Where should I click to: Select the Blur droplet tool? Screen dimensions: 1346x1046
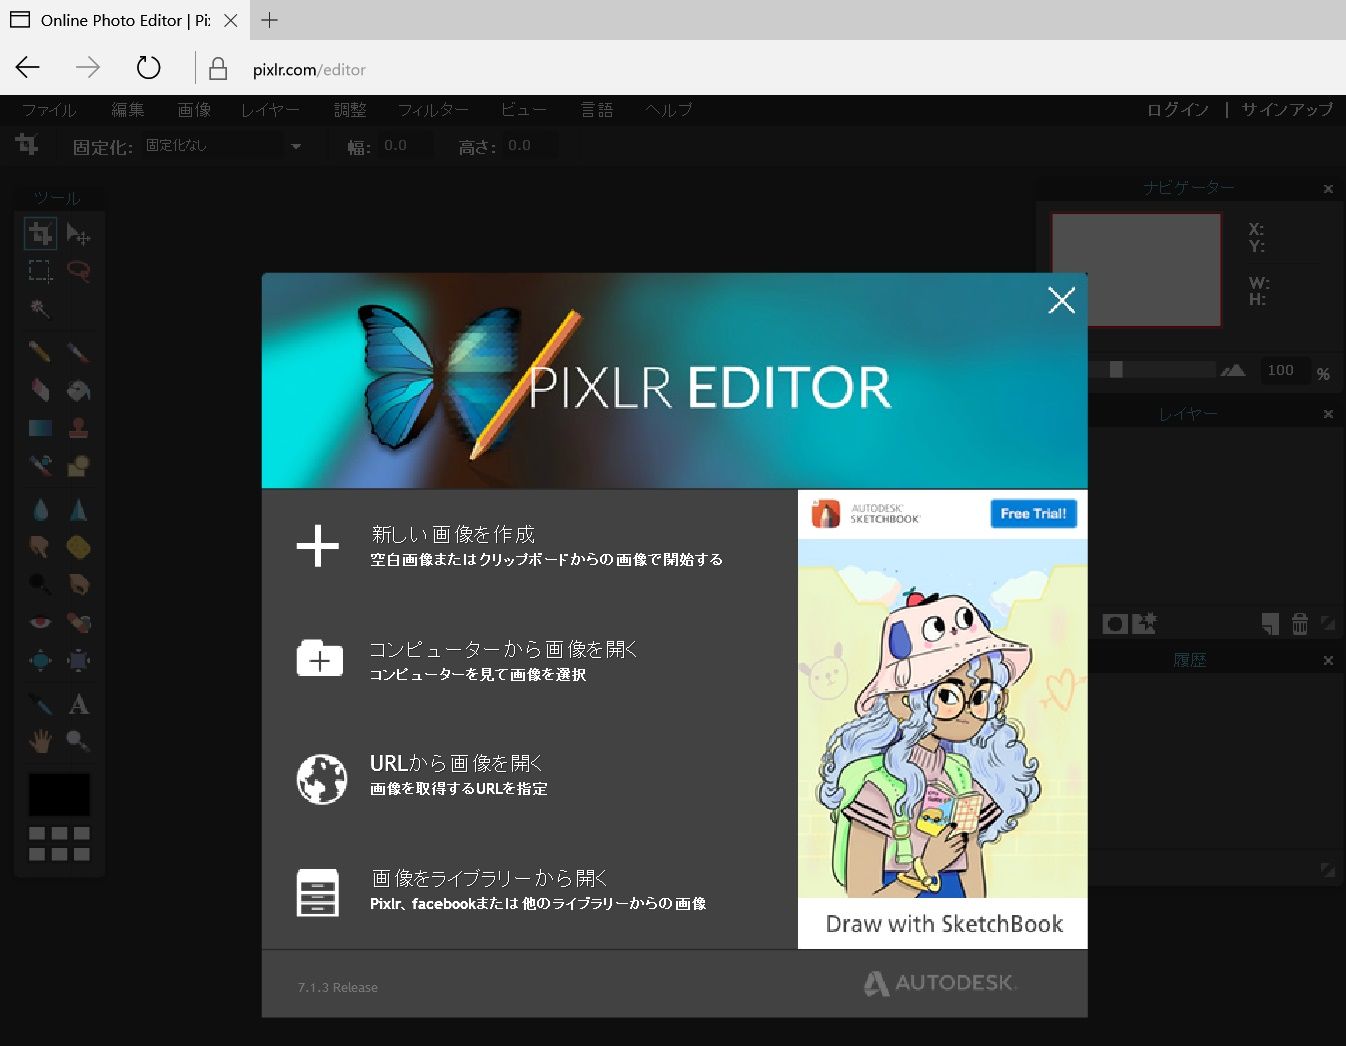click(40, 510)
